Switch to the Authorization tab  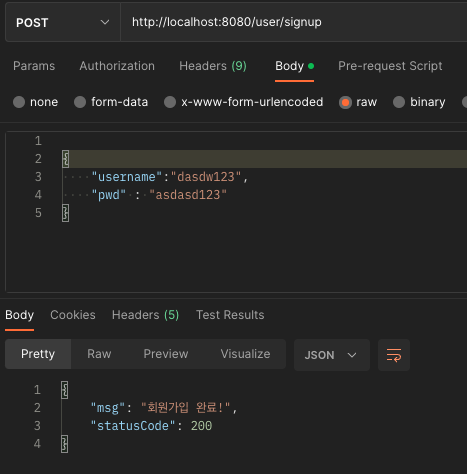[117, 66]
